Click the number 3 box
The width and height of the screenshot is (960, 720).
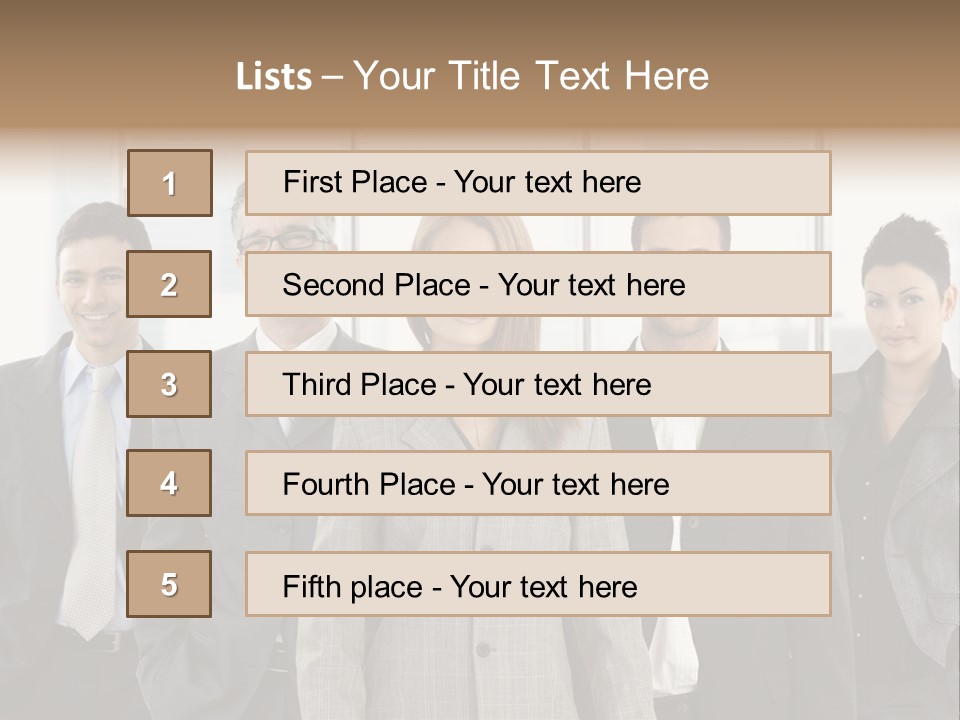(x=169, y=384)
